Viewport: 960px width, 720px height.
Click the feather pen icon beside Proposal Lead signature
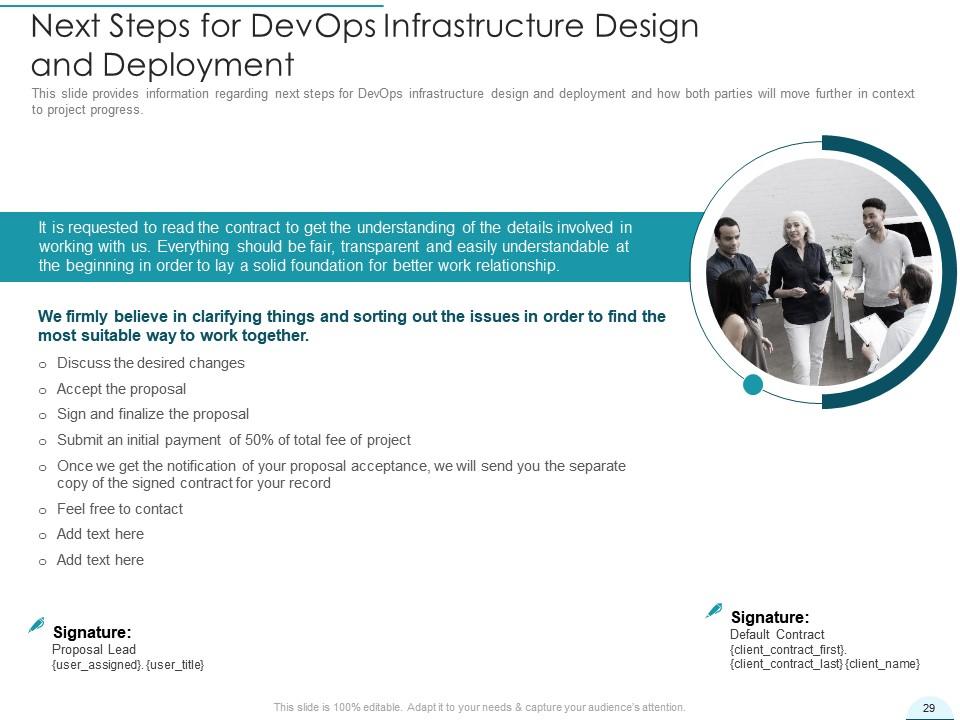coord(37,625)
